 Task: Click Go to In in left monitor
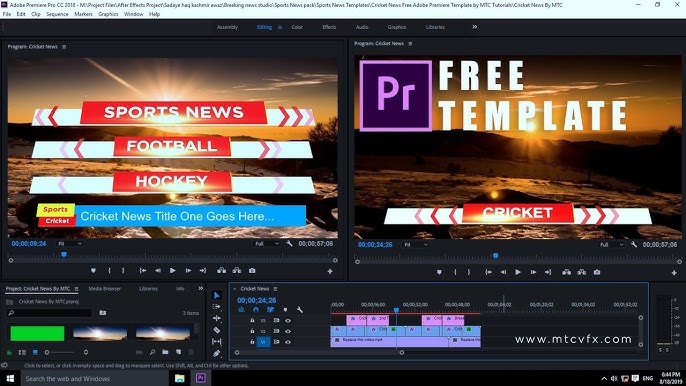click(x=143, y=271)
